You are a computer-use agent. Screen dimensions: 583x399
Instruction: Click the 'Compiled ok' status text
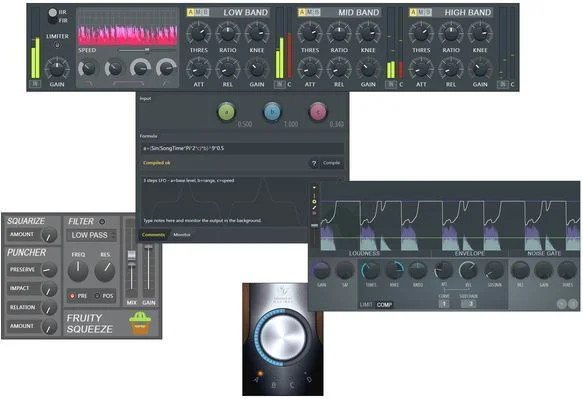coord(157,163)
